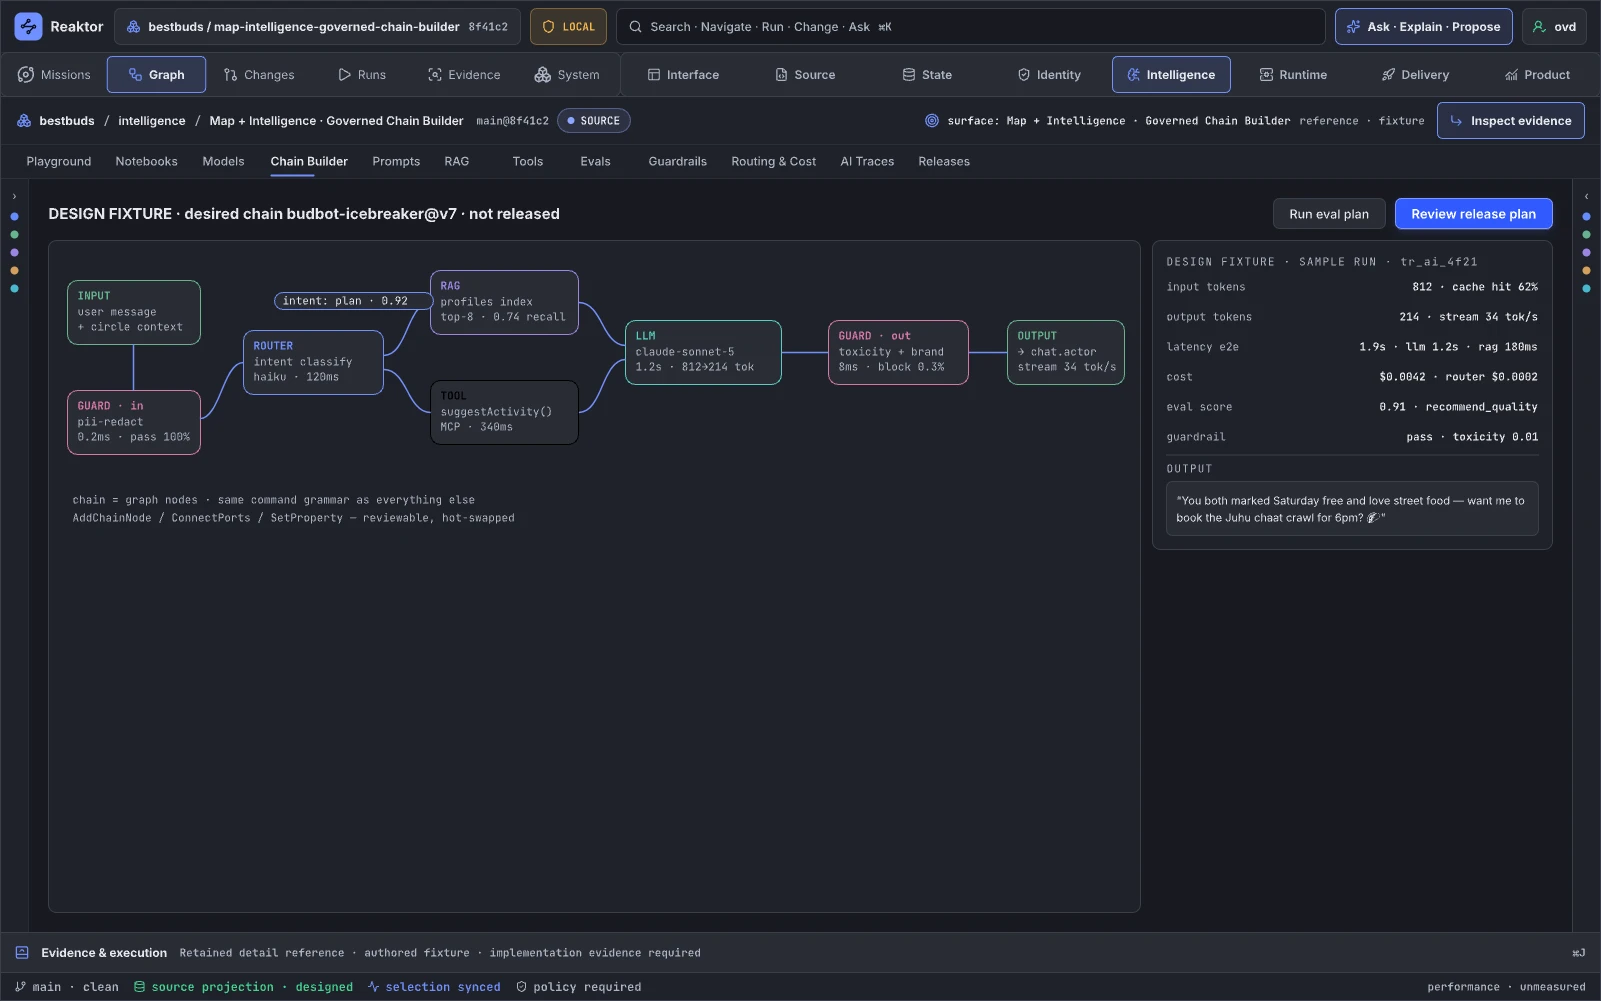Open the AI Traces subtab
The height and width of the screenshot is (1001, 1601).
pos(867,161)
